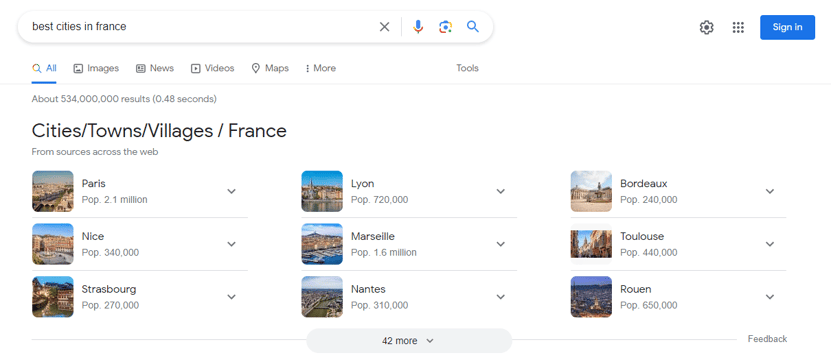This screenshot has width=831, height=364.
Task: Open the Nice thumbnail image
Action: [x=52, y=244]
